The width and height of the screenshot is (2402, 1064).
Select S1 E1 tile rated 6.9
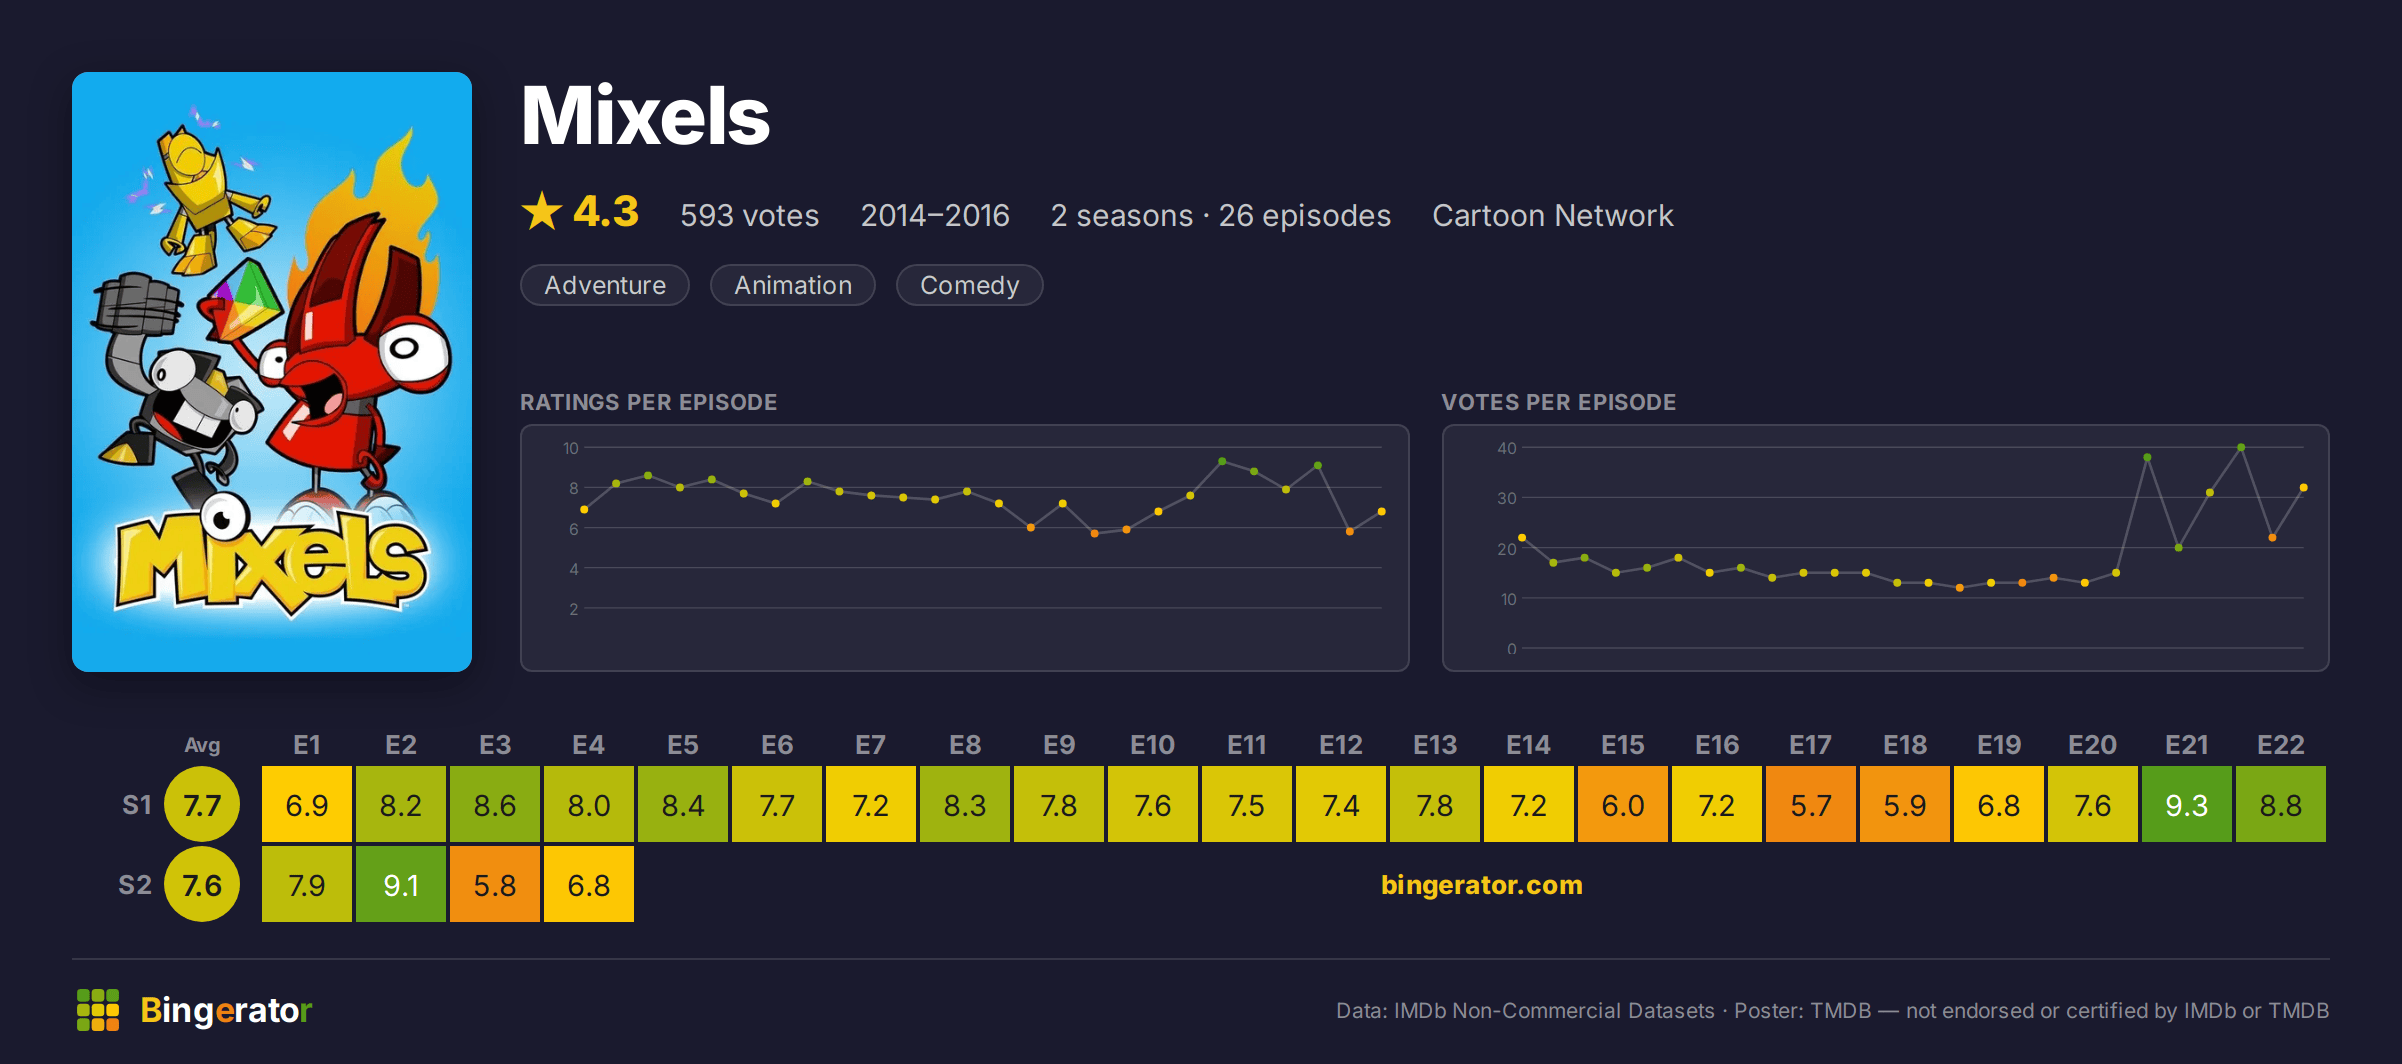(x=307, y=805)
